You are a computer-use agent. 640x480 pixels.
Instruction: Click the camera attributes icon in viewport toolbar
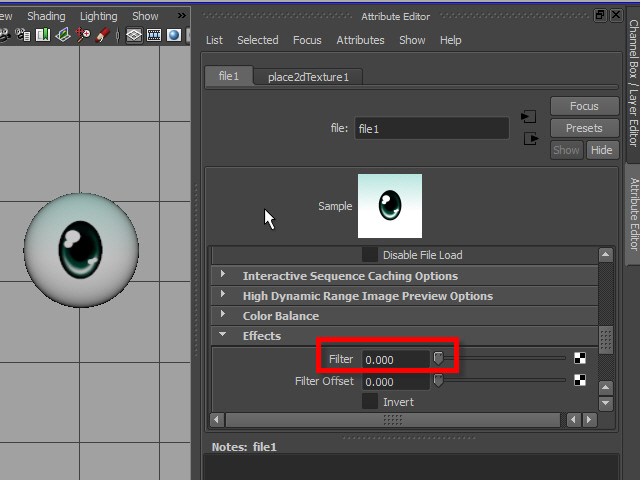[x=23, y=35]
